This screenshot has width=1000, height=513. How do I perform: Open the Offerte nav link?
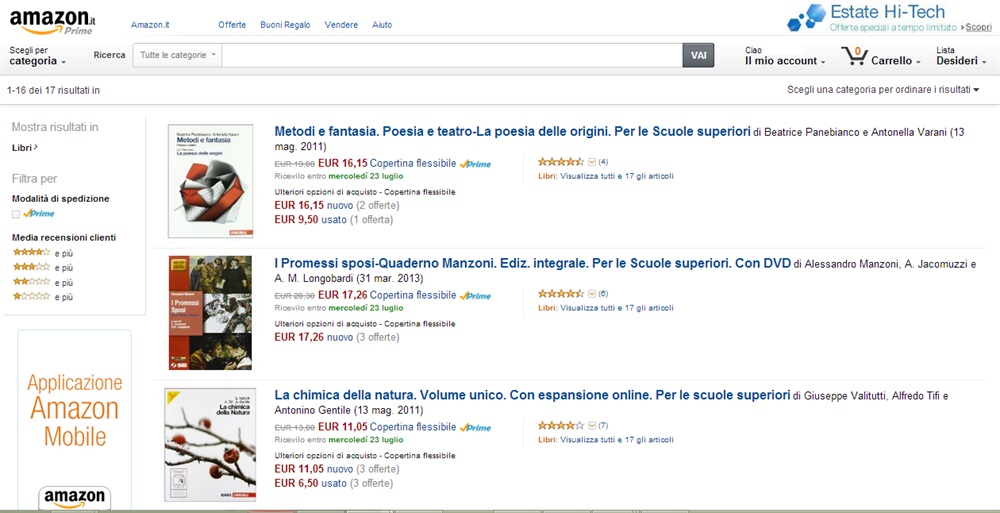click(232, 25)
